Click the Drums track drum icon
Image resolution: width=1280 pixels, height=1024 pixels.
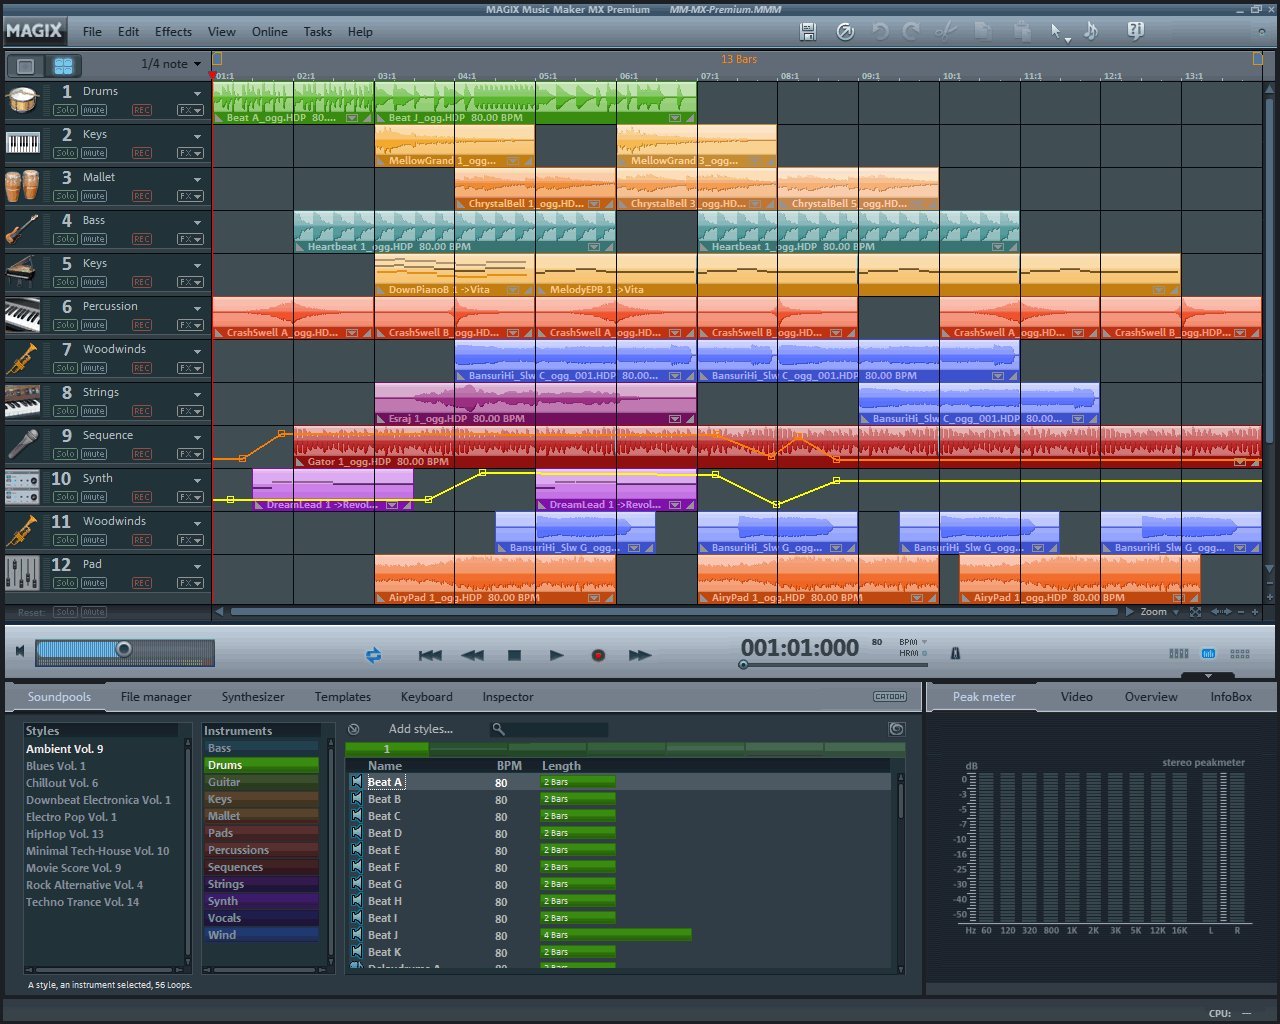(23, 100)
